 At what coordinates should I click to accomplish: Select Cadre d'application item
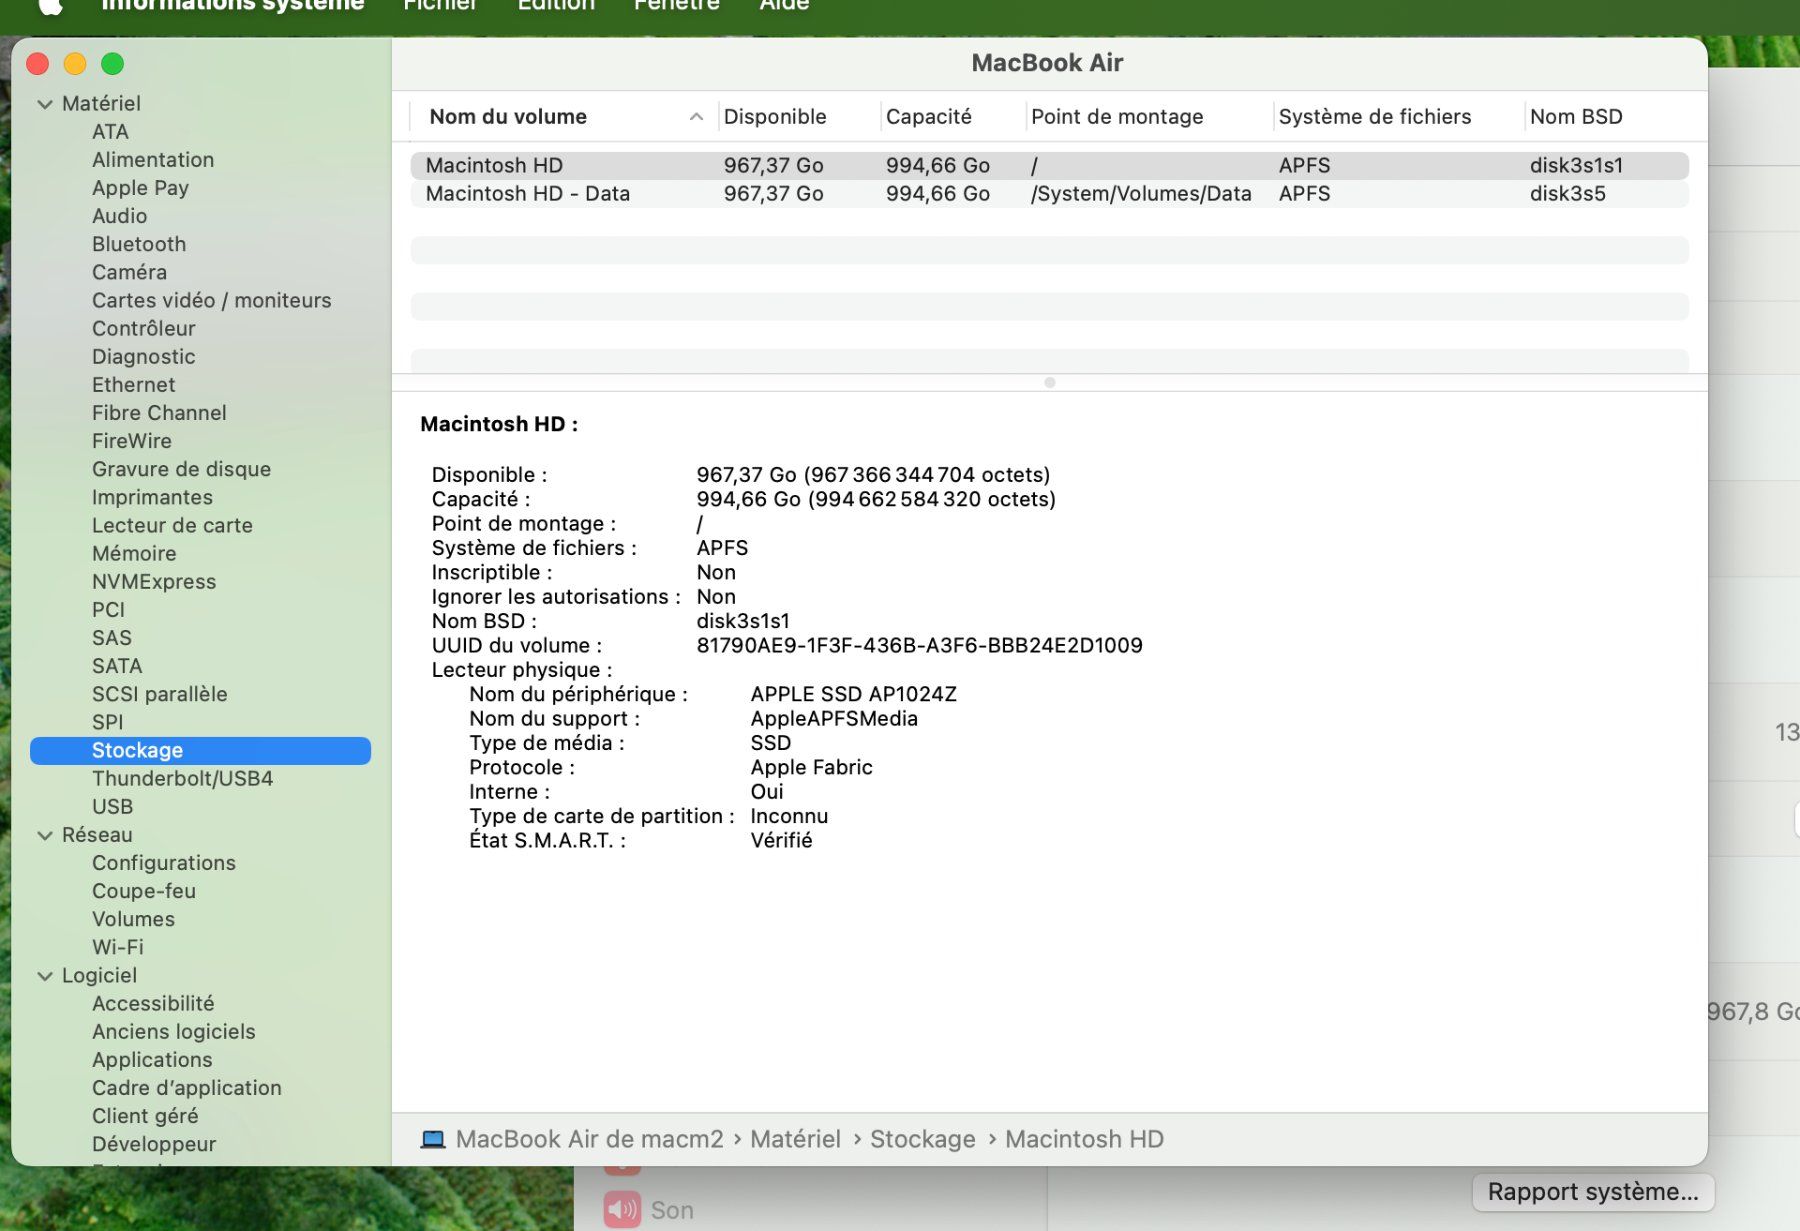click(187, 1088)
